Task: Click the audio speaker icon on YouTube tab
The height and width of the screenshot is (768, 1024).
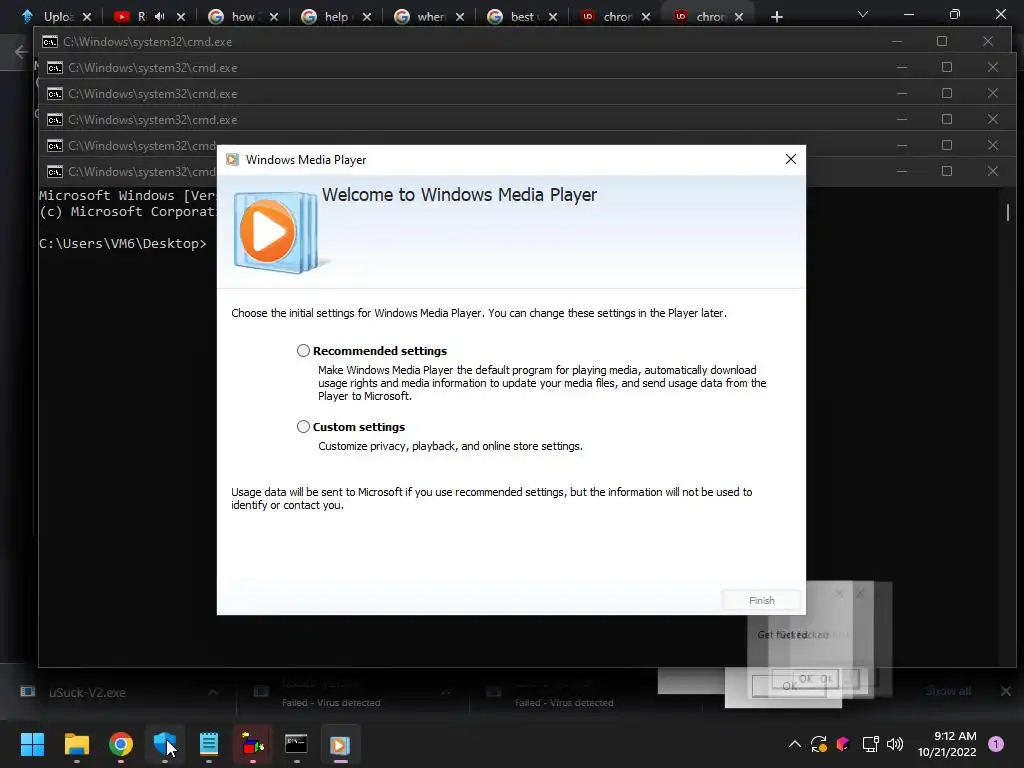Action: (x=159, y=16)
